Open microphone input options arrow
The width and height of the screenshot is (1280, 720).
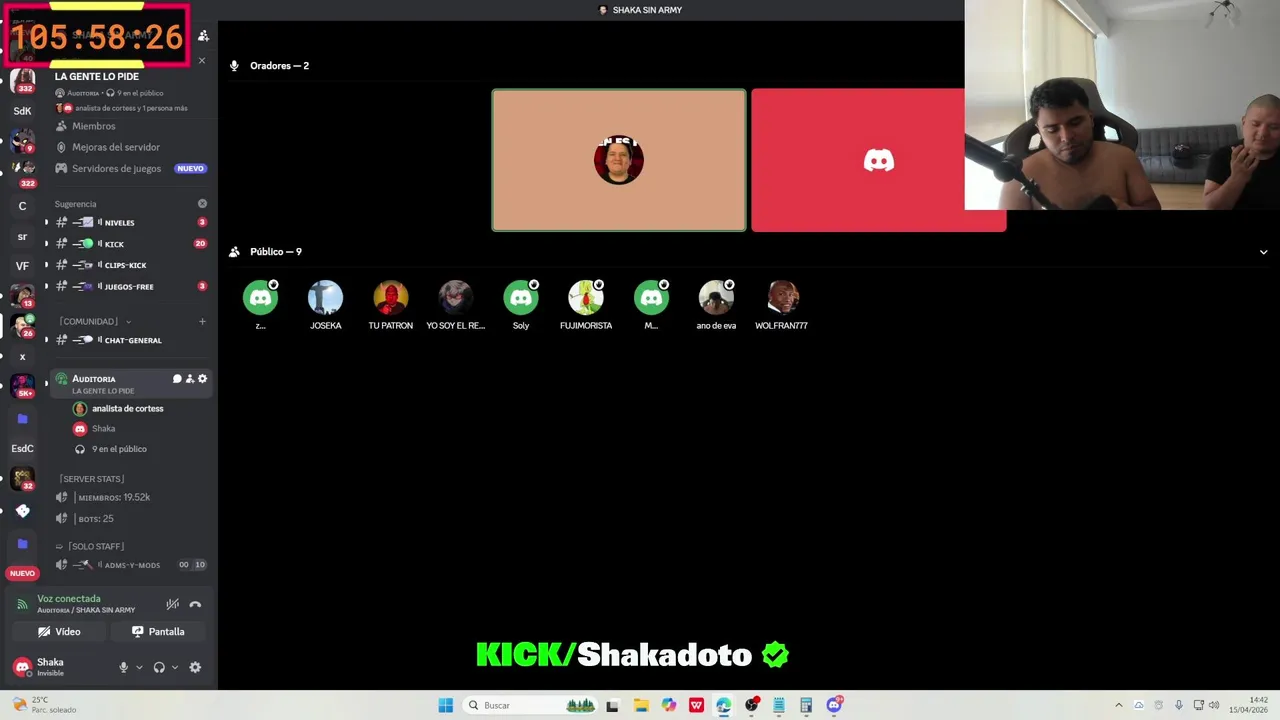click(139, 667)
